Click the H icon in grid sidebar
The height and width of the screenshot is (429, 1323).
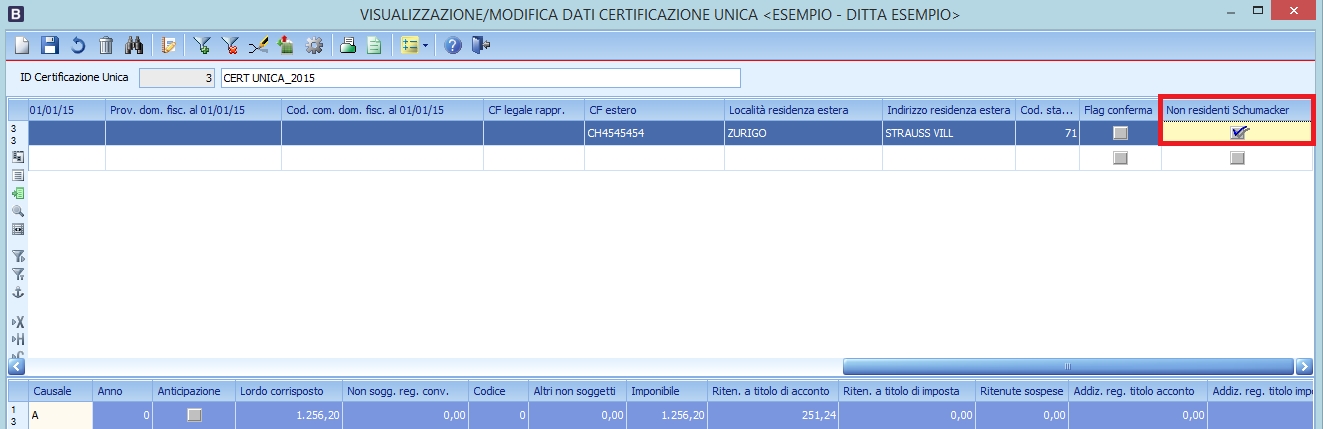point(17,339)
